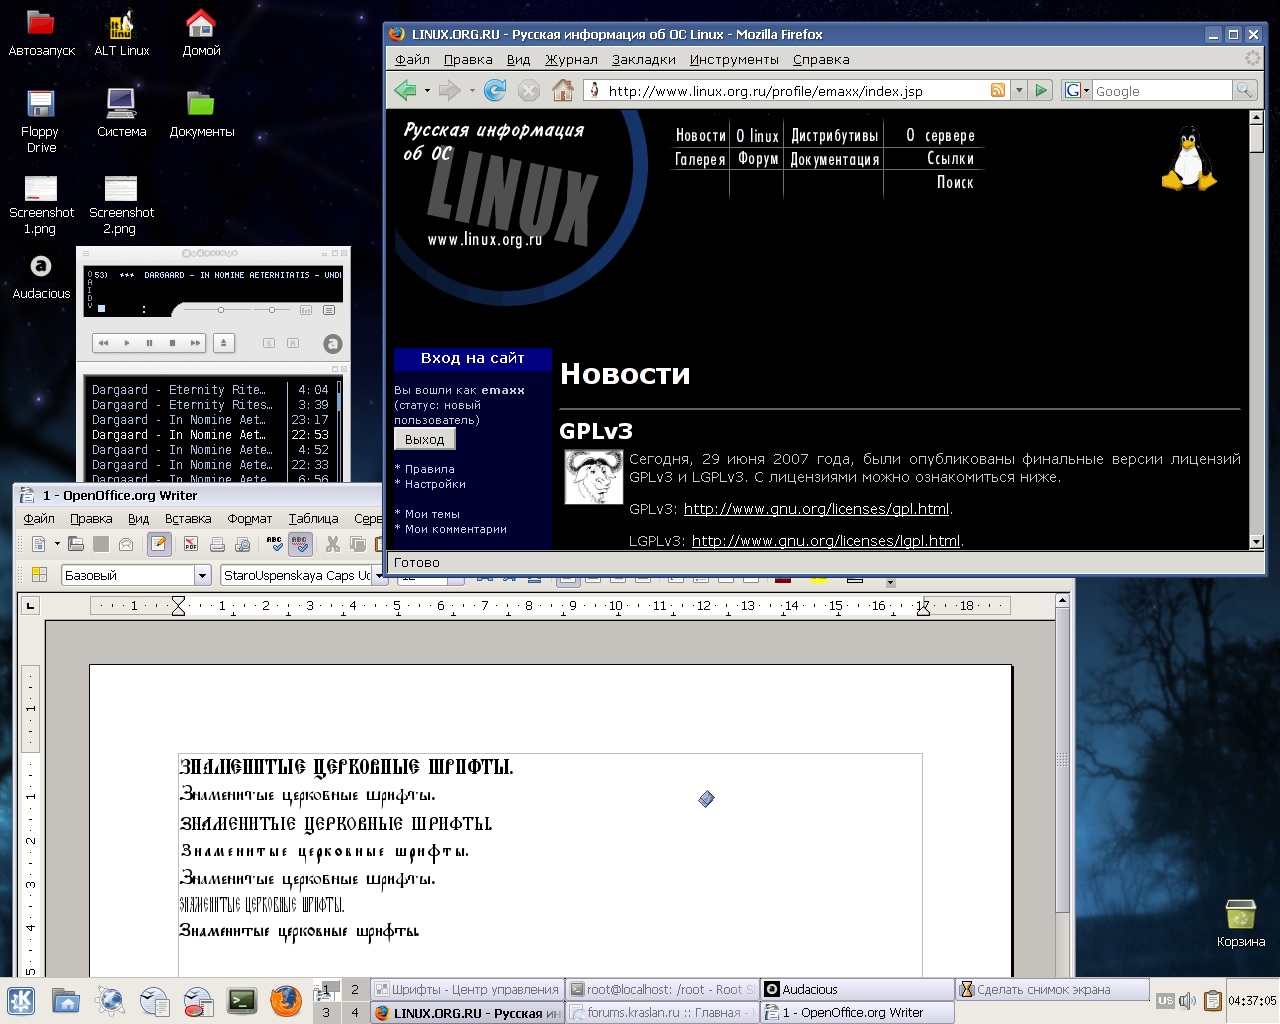Open the Настройки link in sidebar

point(435,484)
